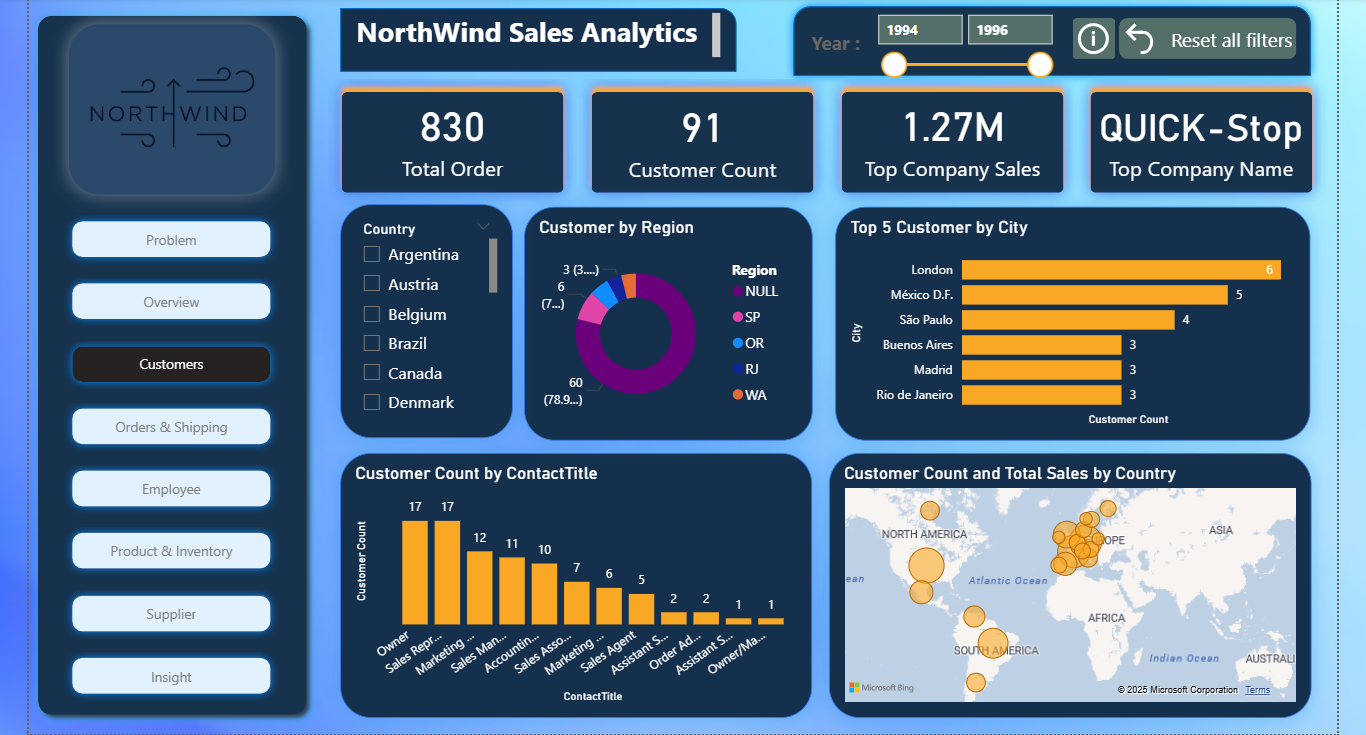This screenshot has height=735, width=1366.
Task: Click the right year slider handle
Action: click(1040, 65)
